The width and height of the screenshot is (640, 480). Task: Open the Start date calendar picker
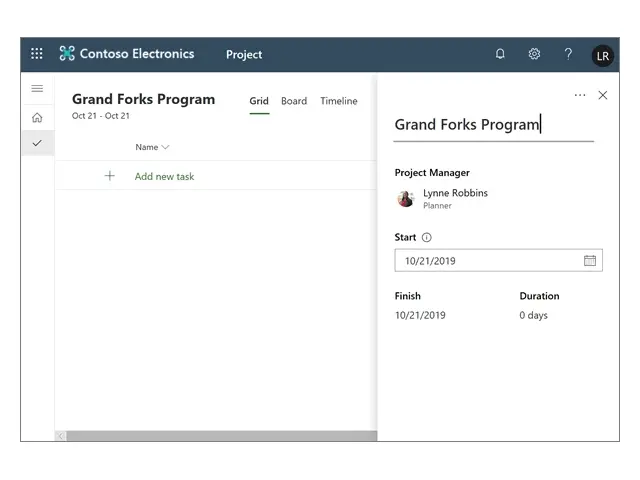click(x=590, y=261)
